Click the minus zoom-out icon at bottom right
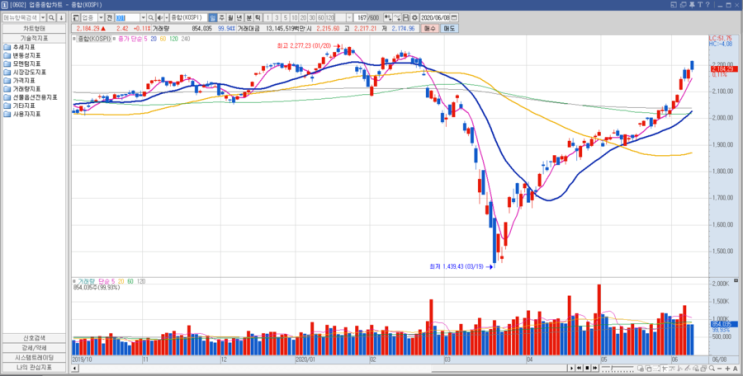 [719, 368]
